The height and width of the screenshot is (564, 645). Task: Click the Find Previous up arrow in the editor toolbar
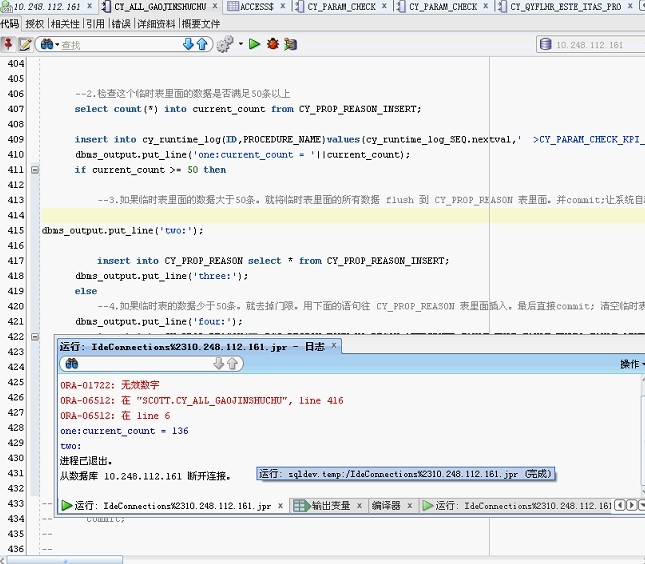(x=202, y=44)
